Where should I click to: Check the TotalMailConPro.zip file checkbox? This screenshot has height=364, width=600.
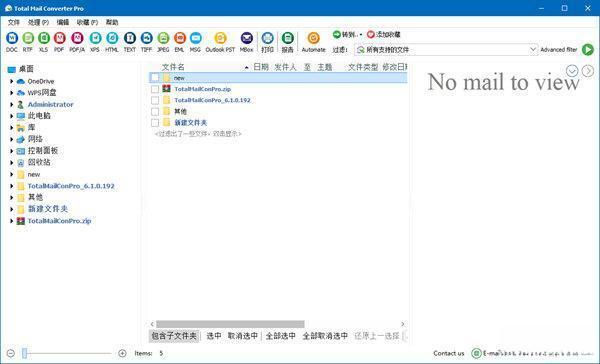155,89
